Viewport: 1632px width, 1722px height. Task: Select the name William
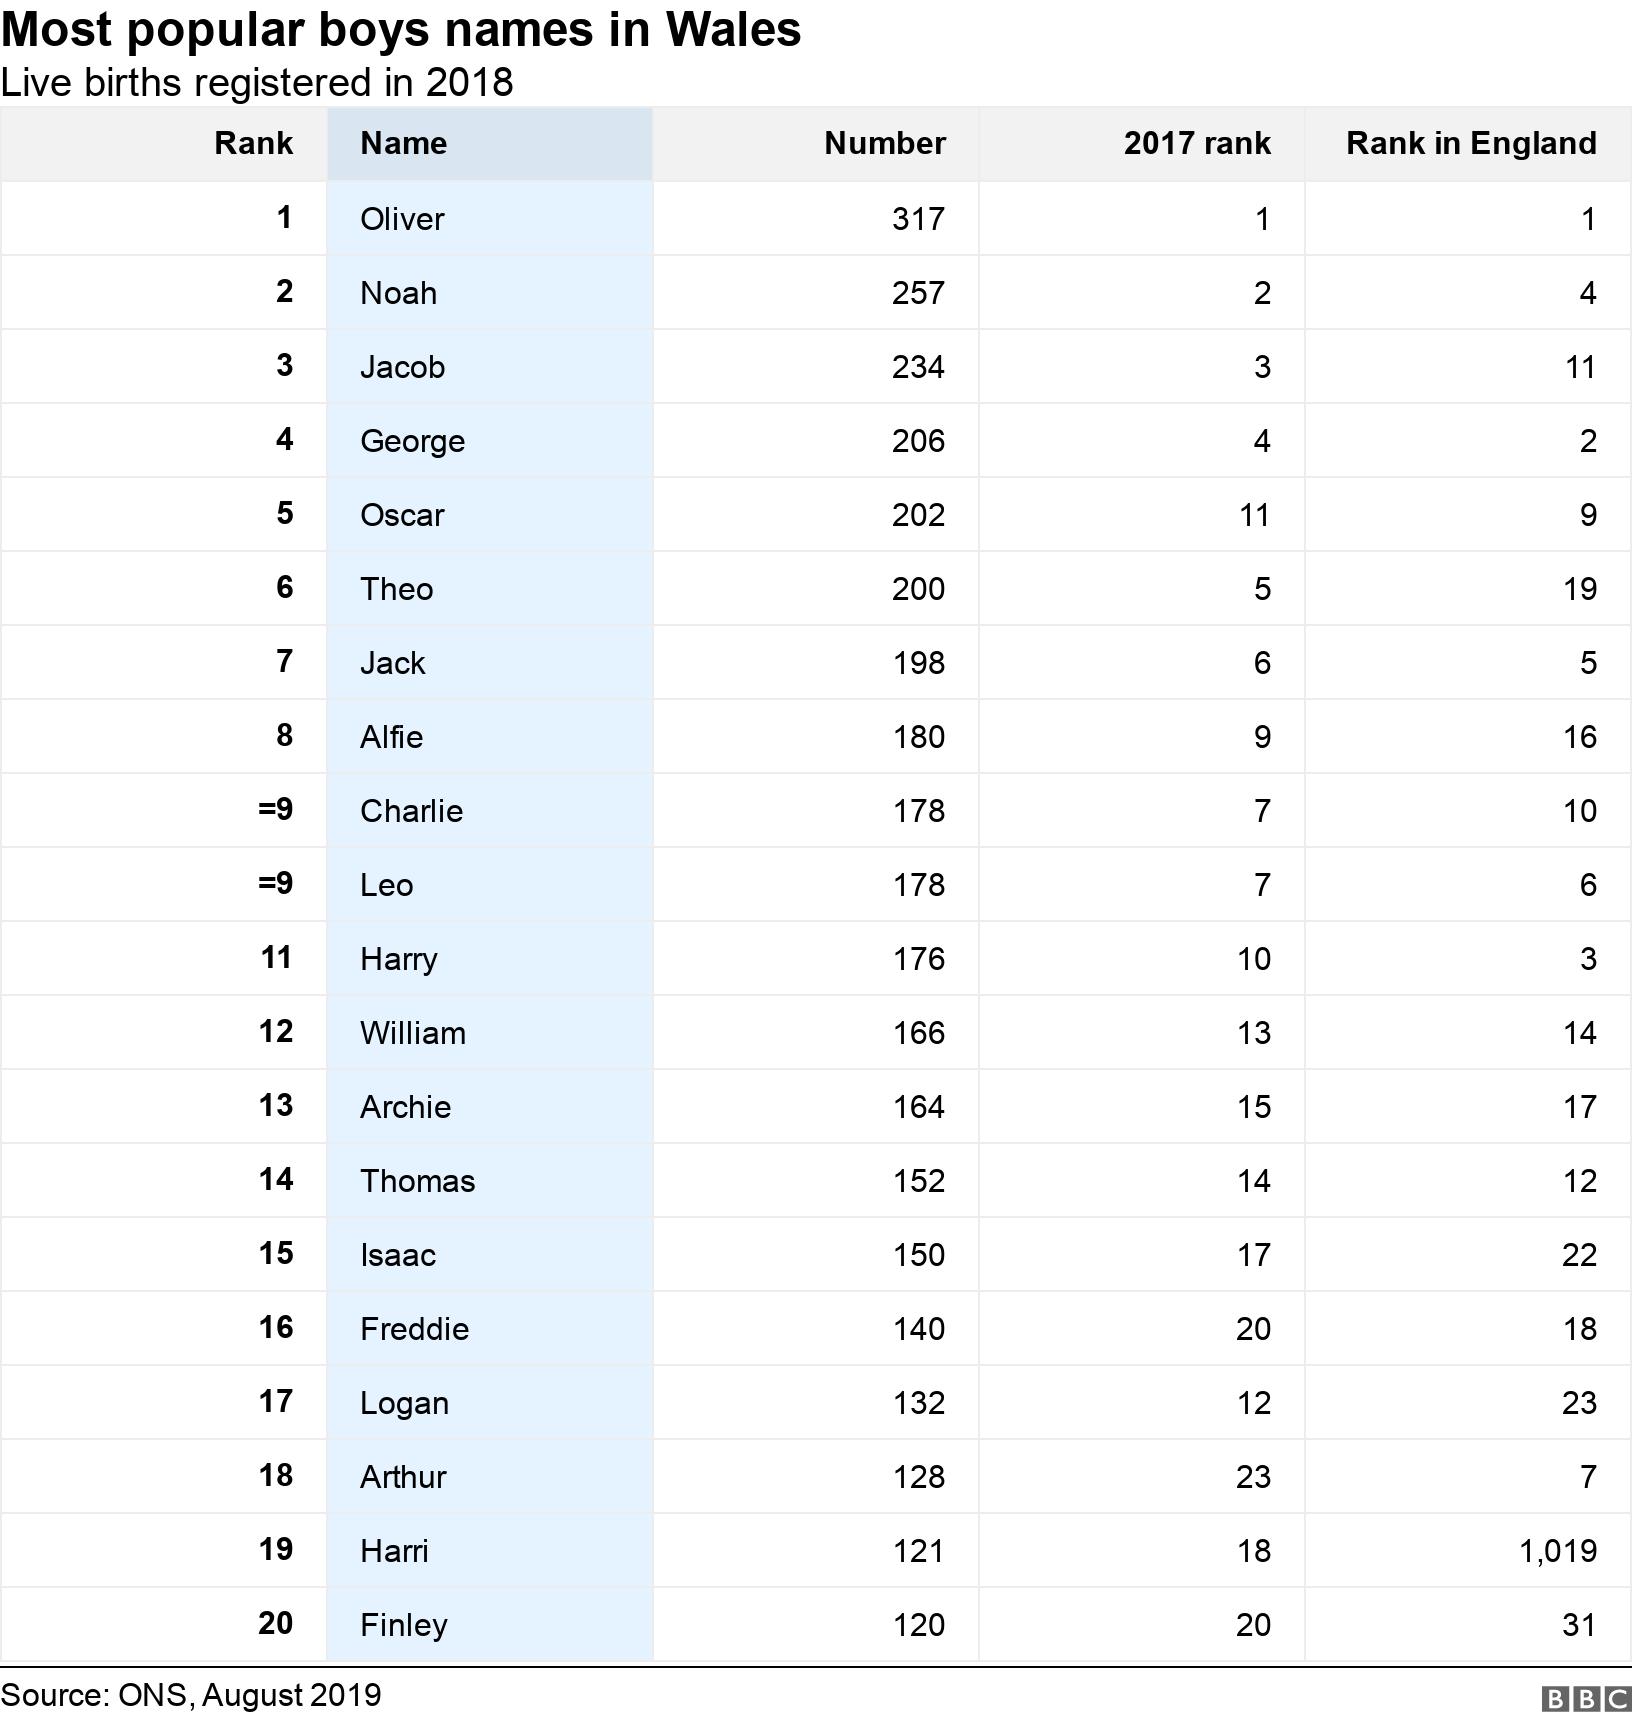412,1032
